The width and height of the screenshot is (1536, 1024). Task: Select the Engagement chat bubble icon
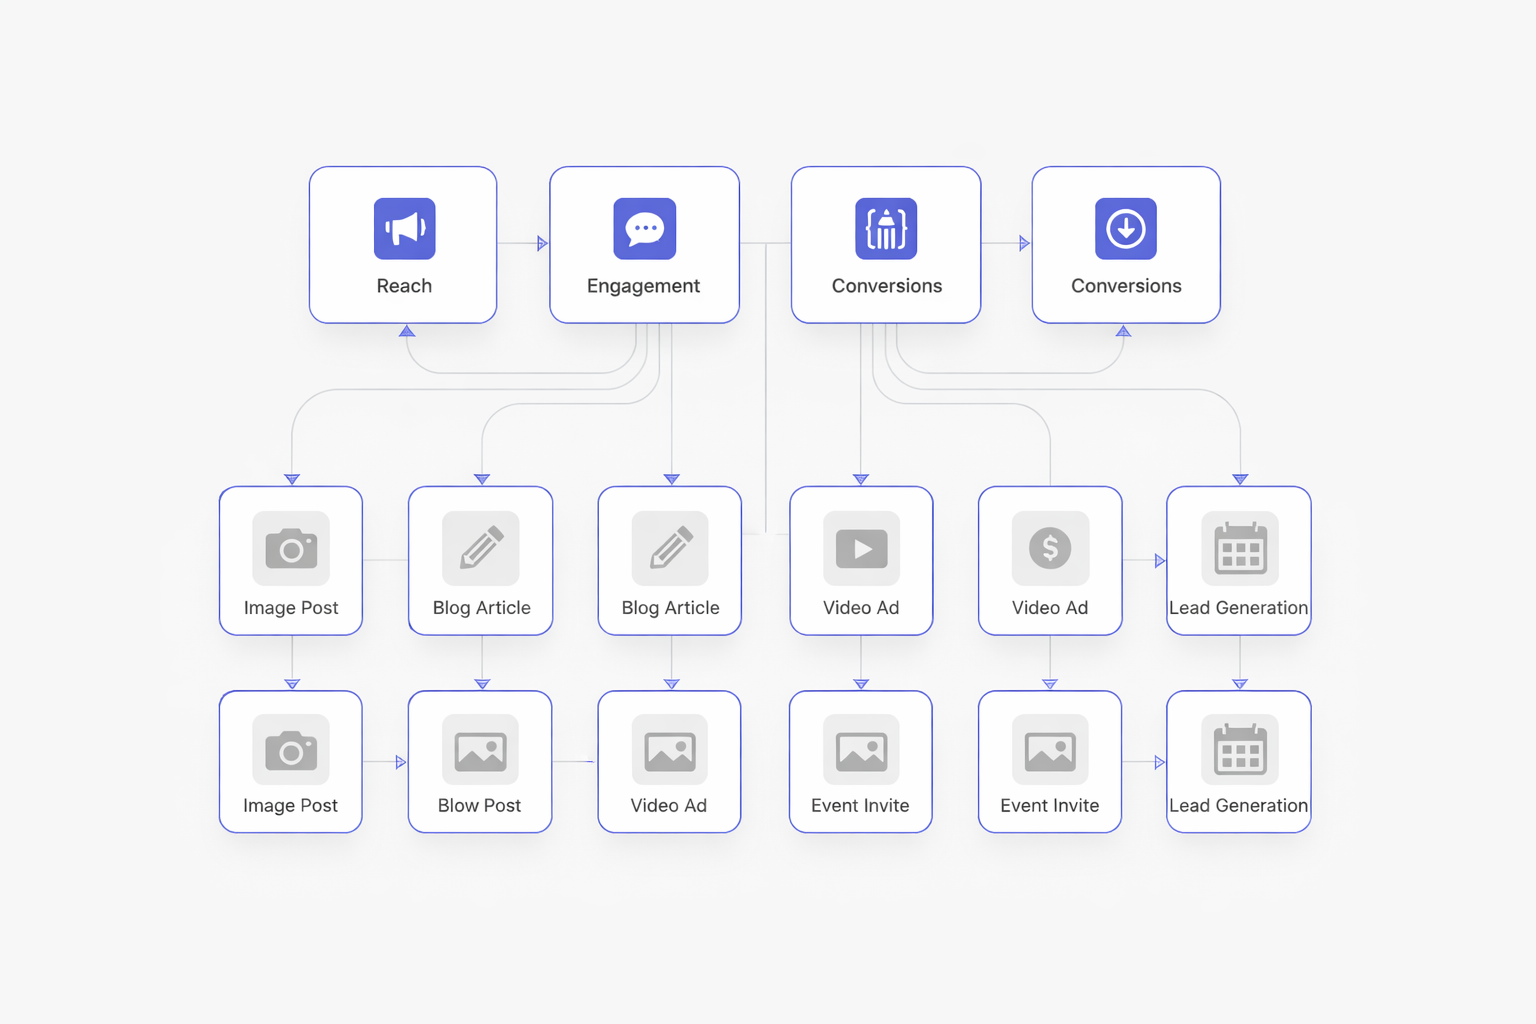644,229
